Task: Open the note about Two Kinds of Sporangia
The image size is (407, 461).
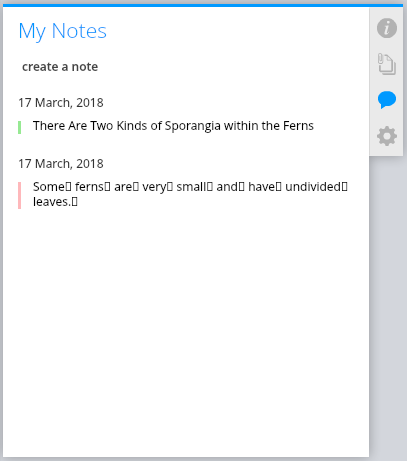Action: tap(173, 126)
